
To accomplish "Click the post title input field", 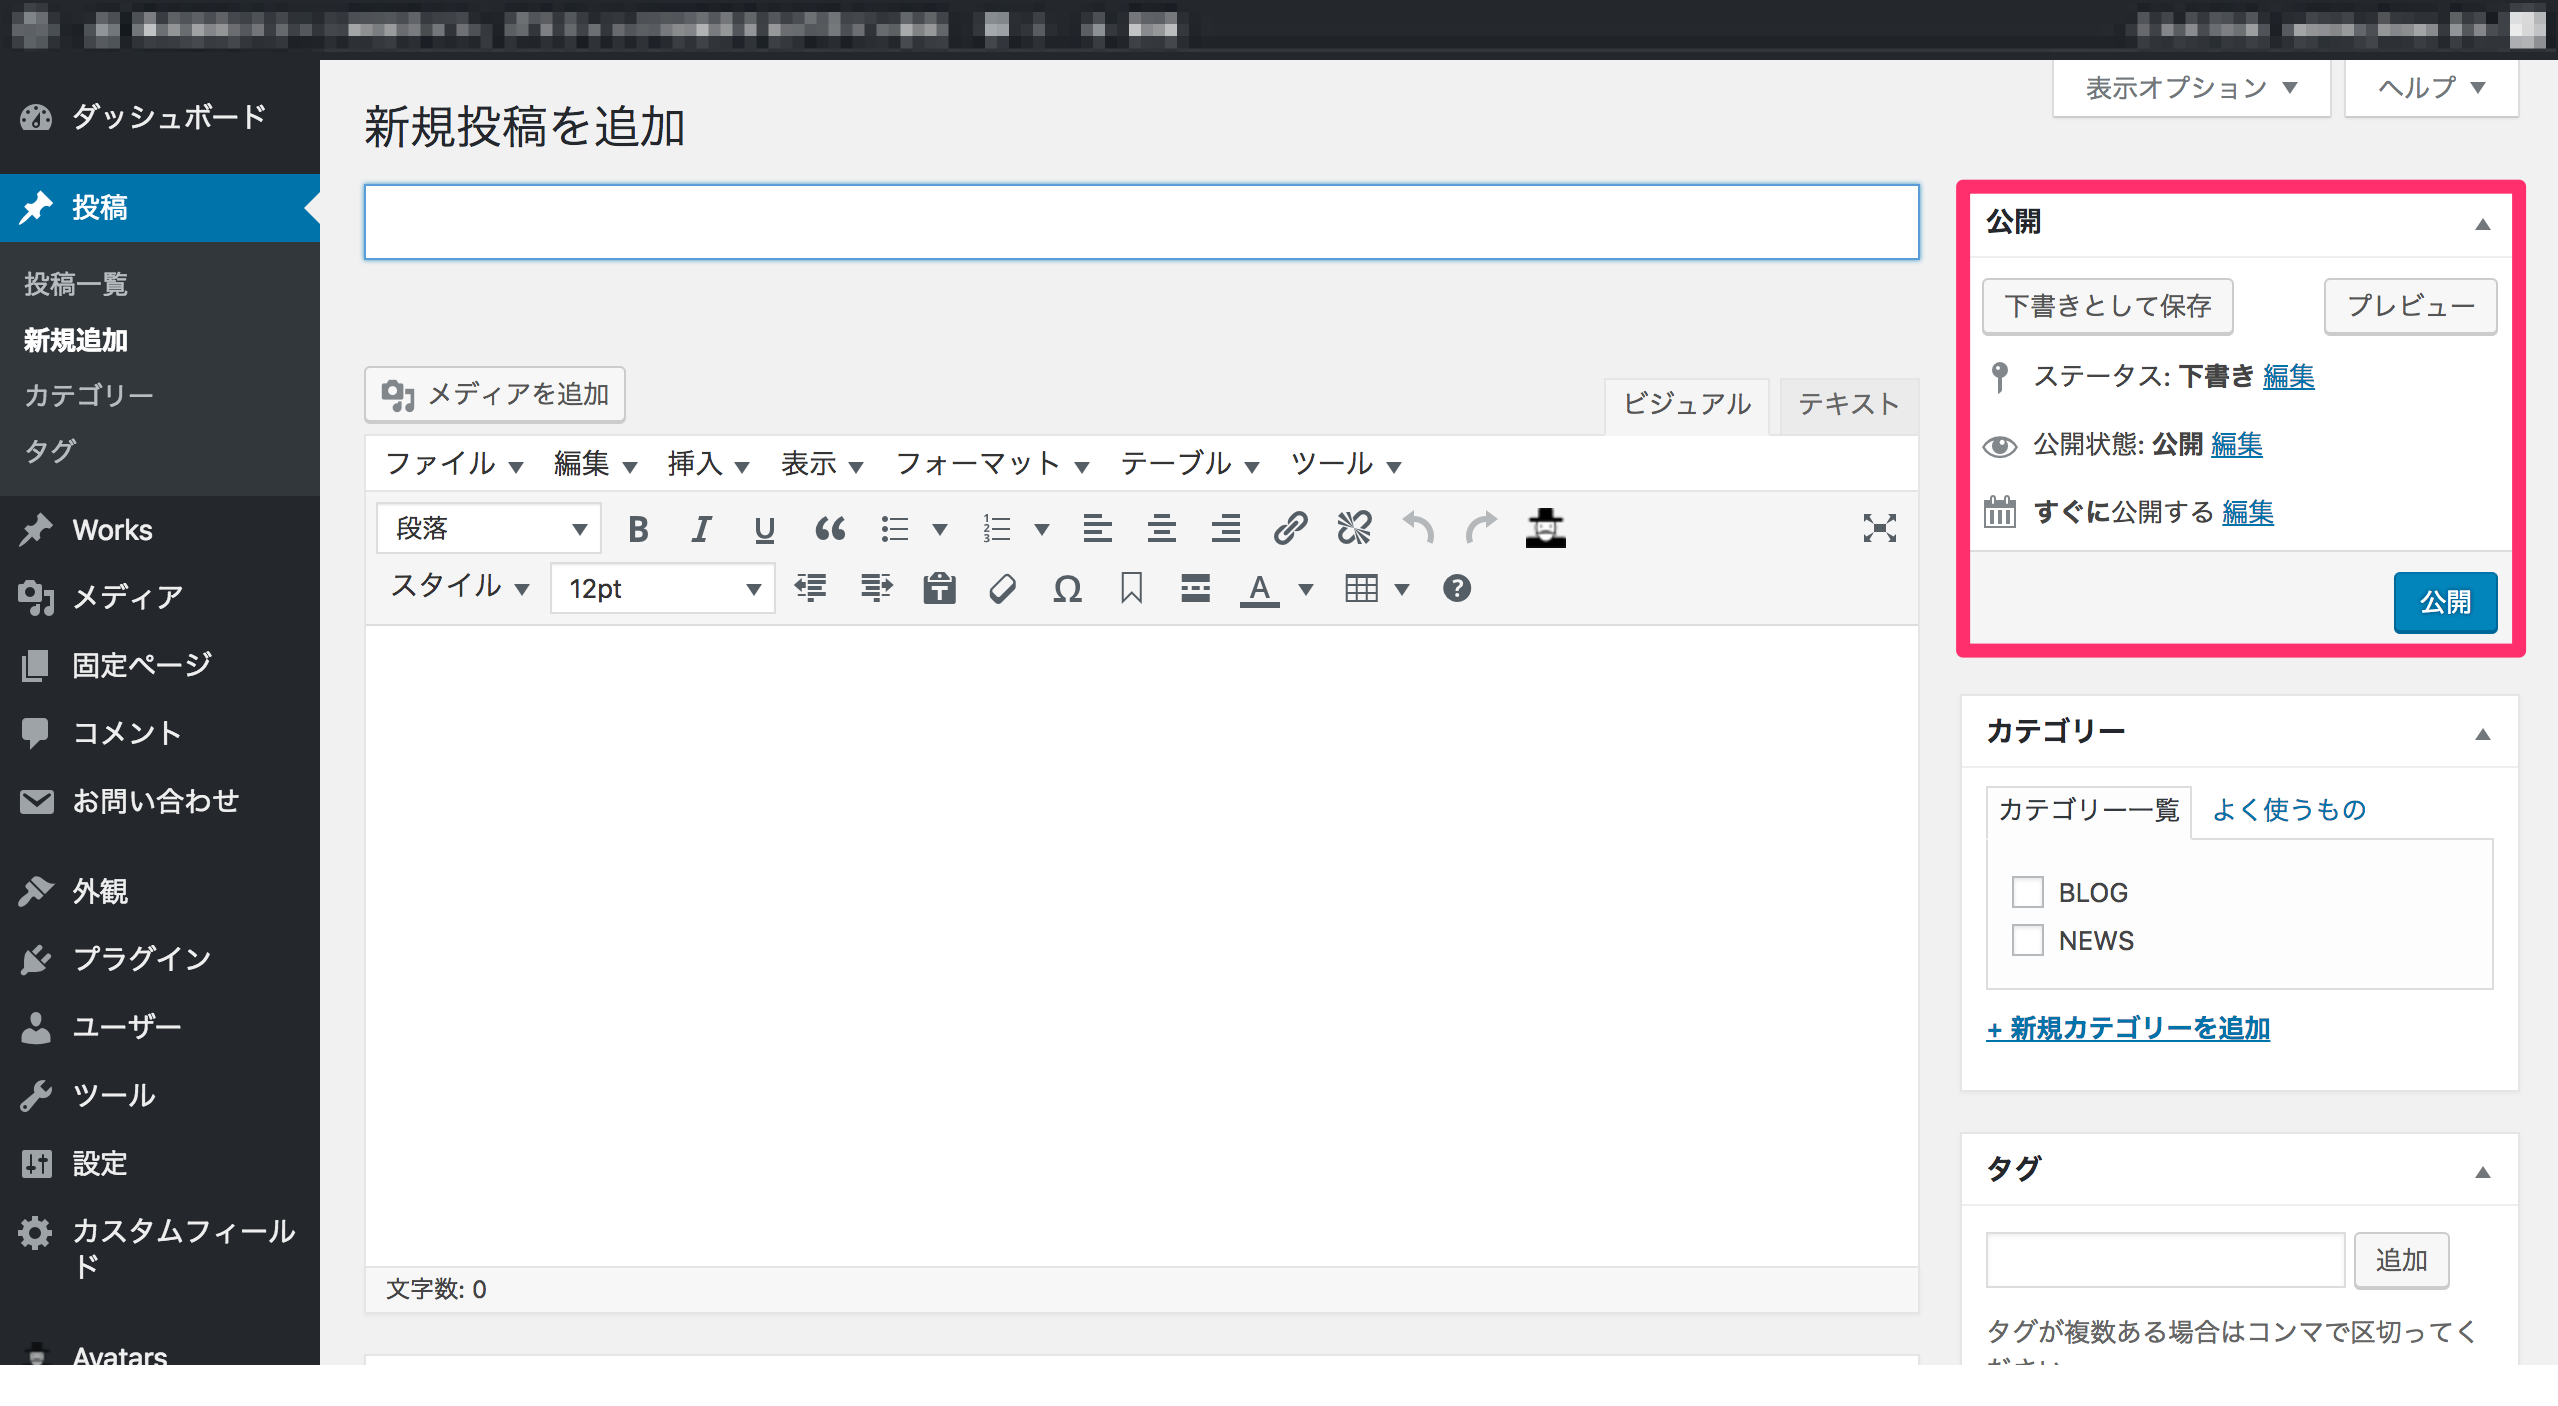I will pyautogui.click(x=1141, y=222).
